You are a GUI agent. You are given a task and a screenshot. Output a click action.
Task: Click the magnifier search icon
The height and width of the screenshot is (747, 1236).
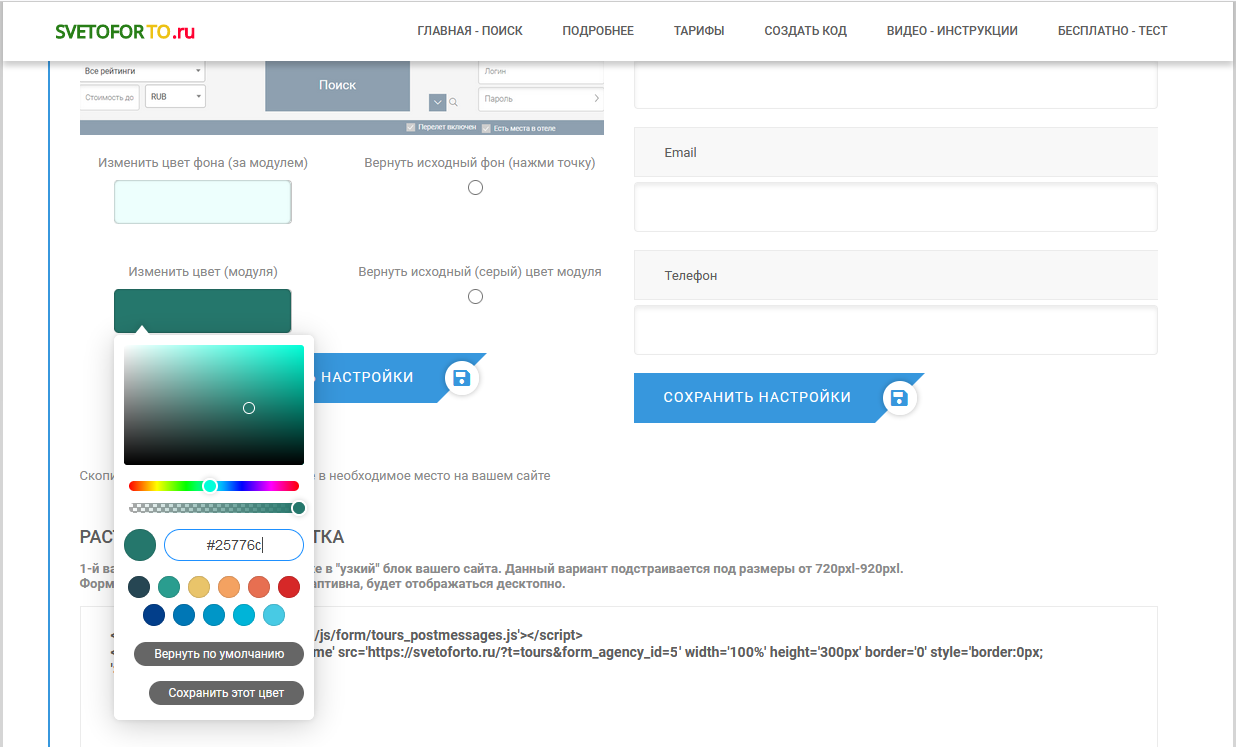[454, 102]
